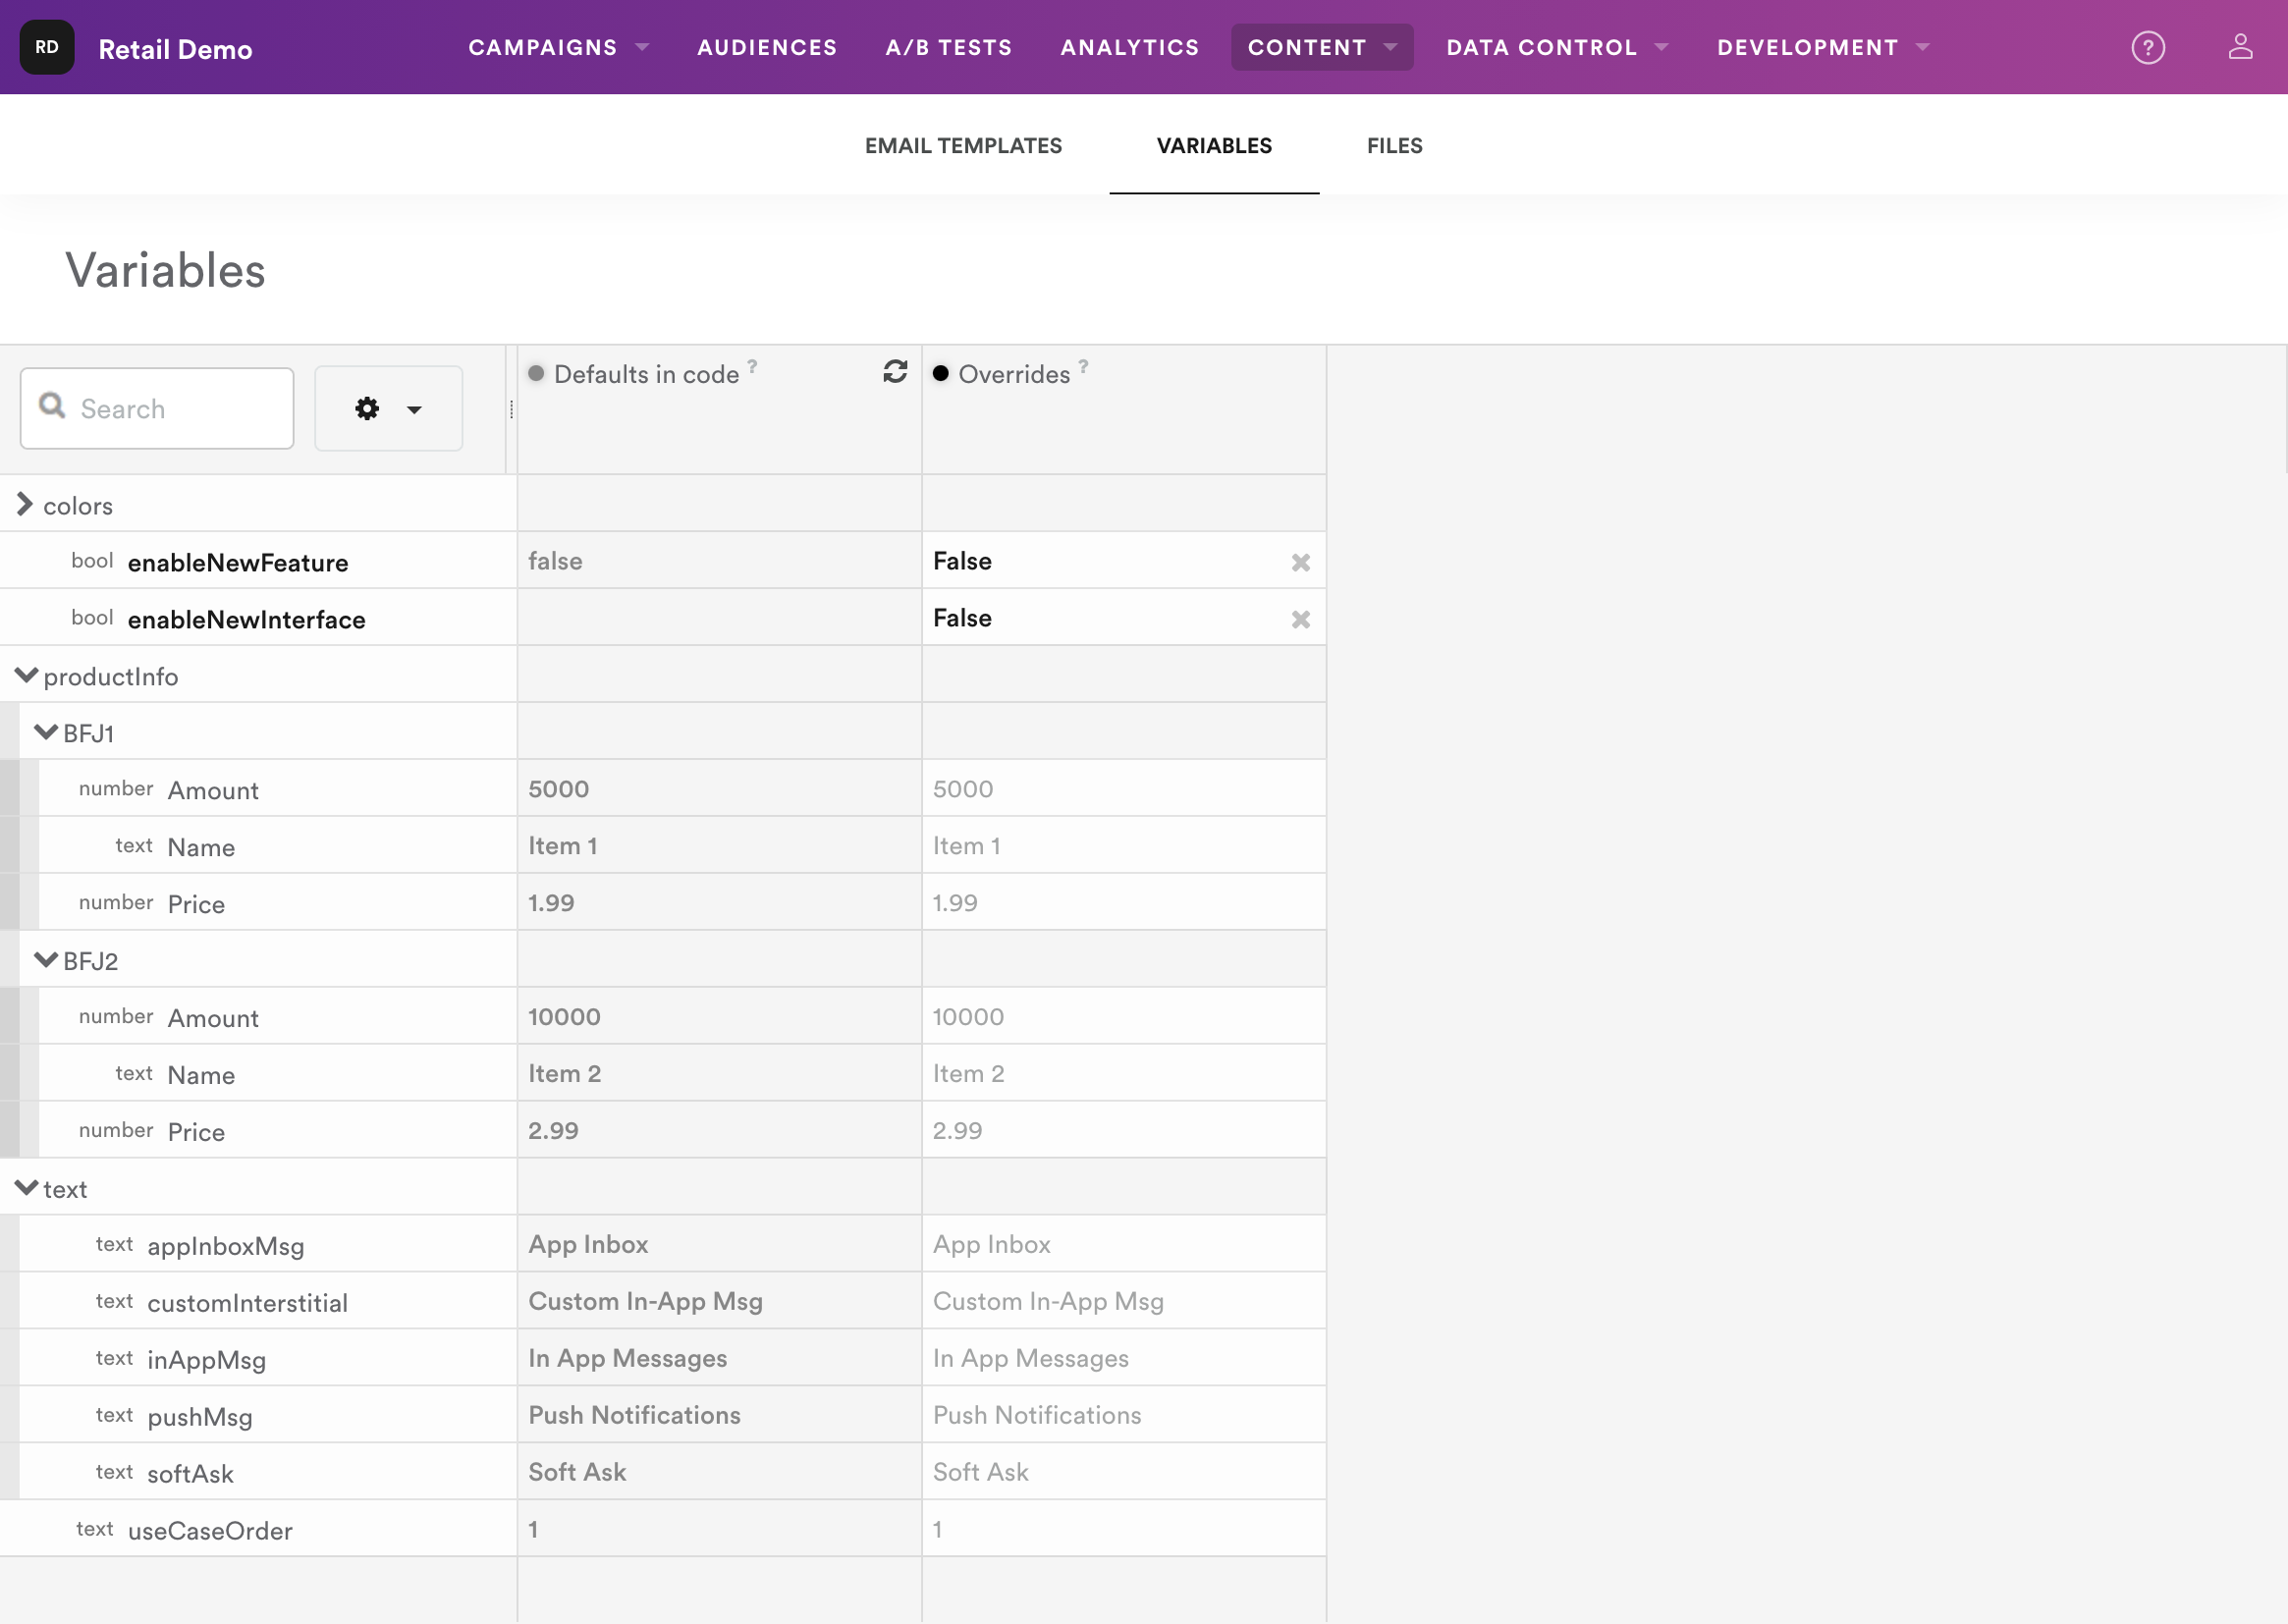Open the A/B Tests section
This screenshot has height=1624, width=2288.
tap(948, 47)
